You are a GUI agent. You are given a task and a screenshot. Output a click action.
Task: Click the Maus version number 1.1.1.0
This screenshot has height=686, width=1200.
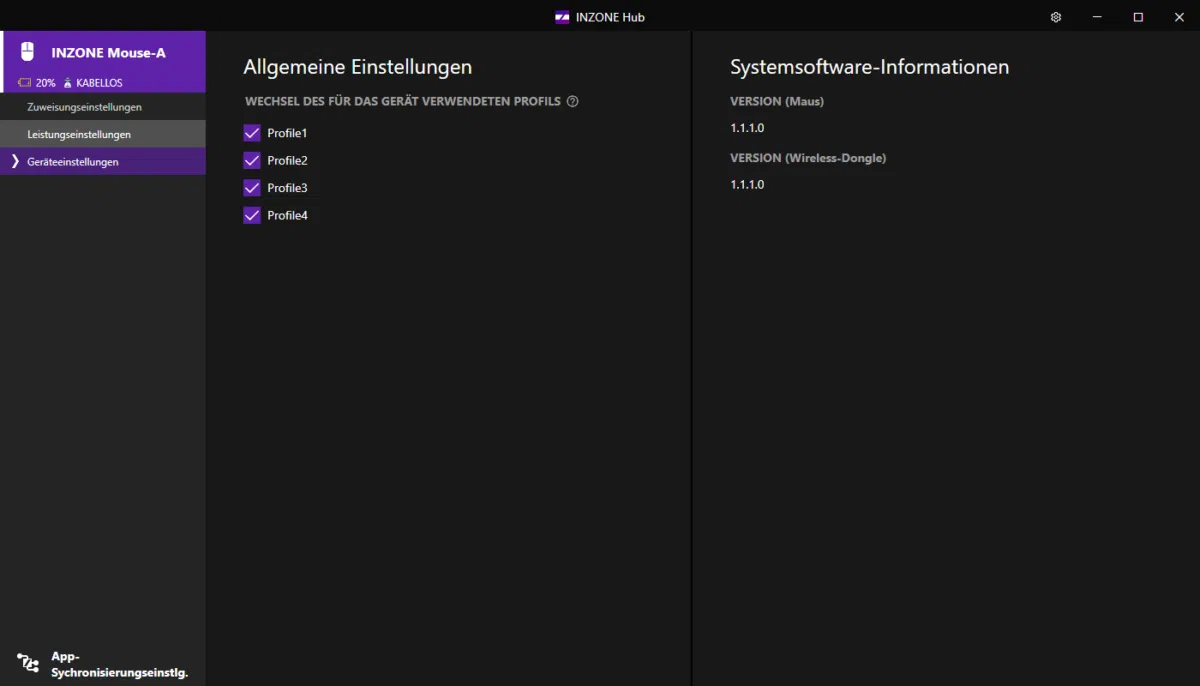point(747,128)
